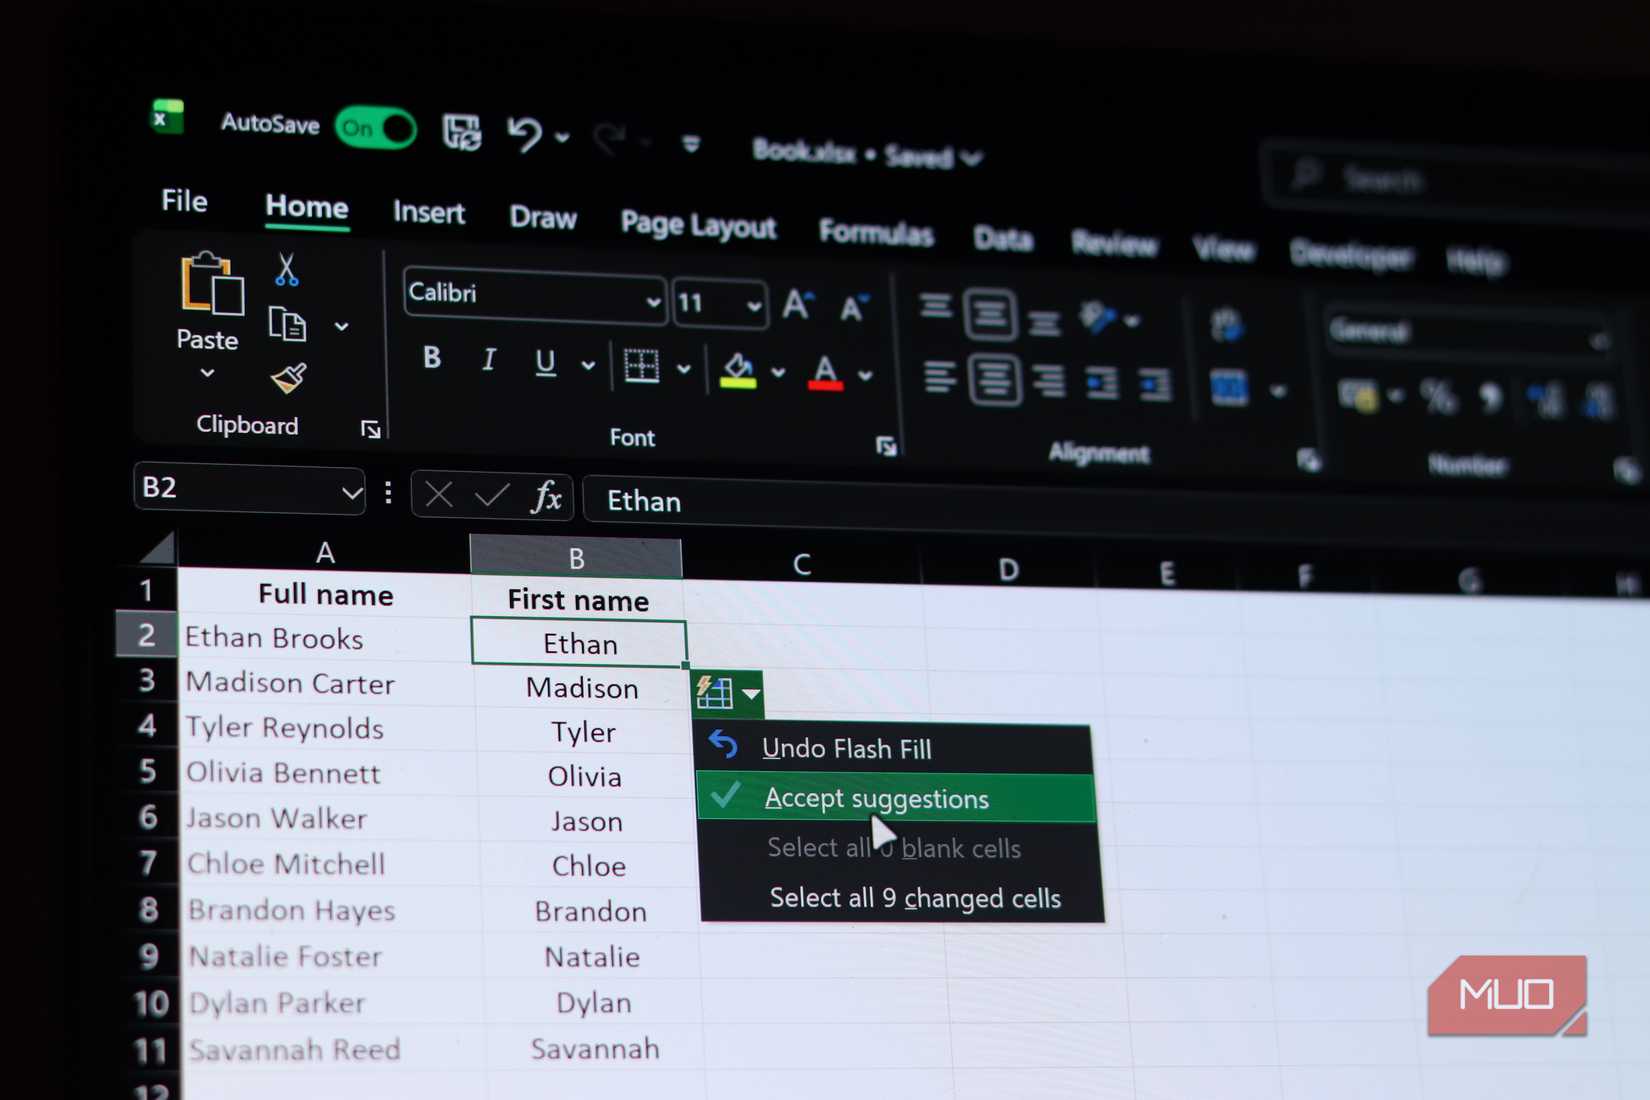1650x1100 pixels.
Task: Toggle underline formatting
Action: click(544, 363)
